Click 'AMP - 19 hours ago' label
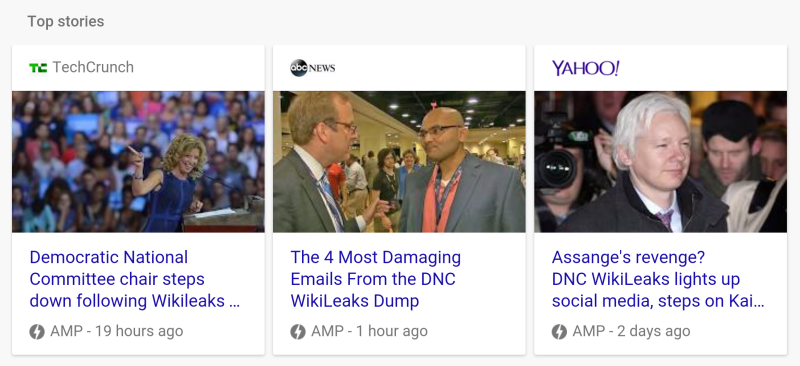The width and height of the screenshot is (800, 366). tap(116, 332)
